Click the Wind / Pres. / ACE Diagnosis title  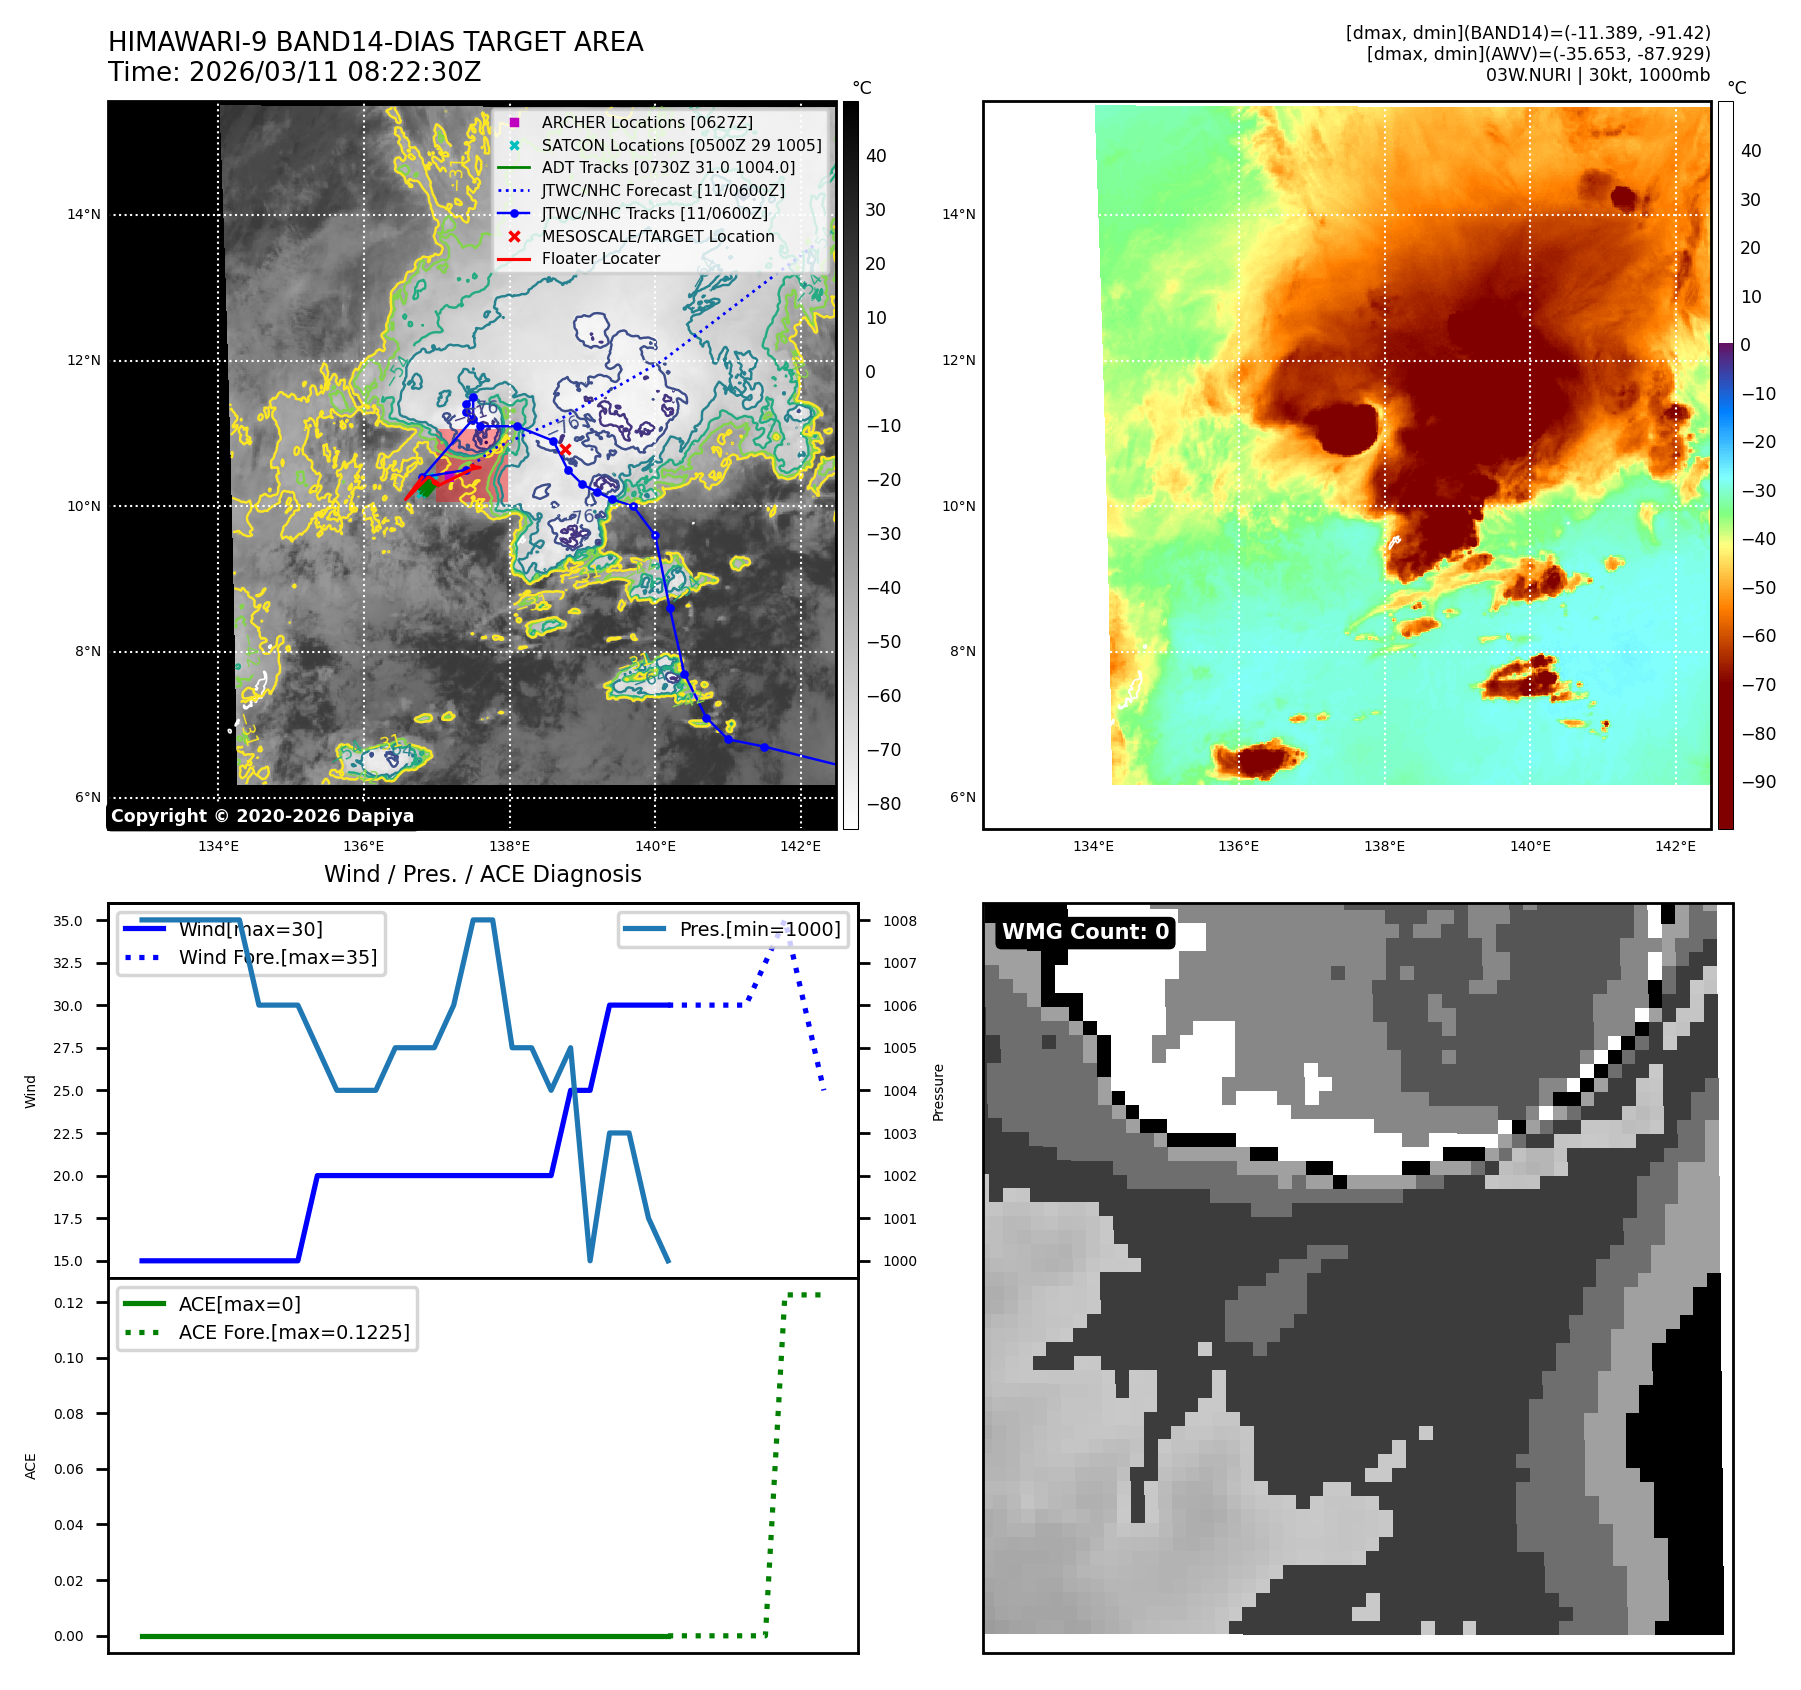482,874
